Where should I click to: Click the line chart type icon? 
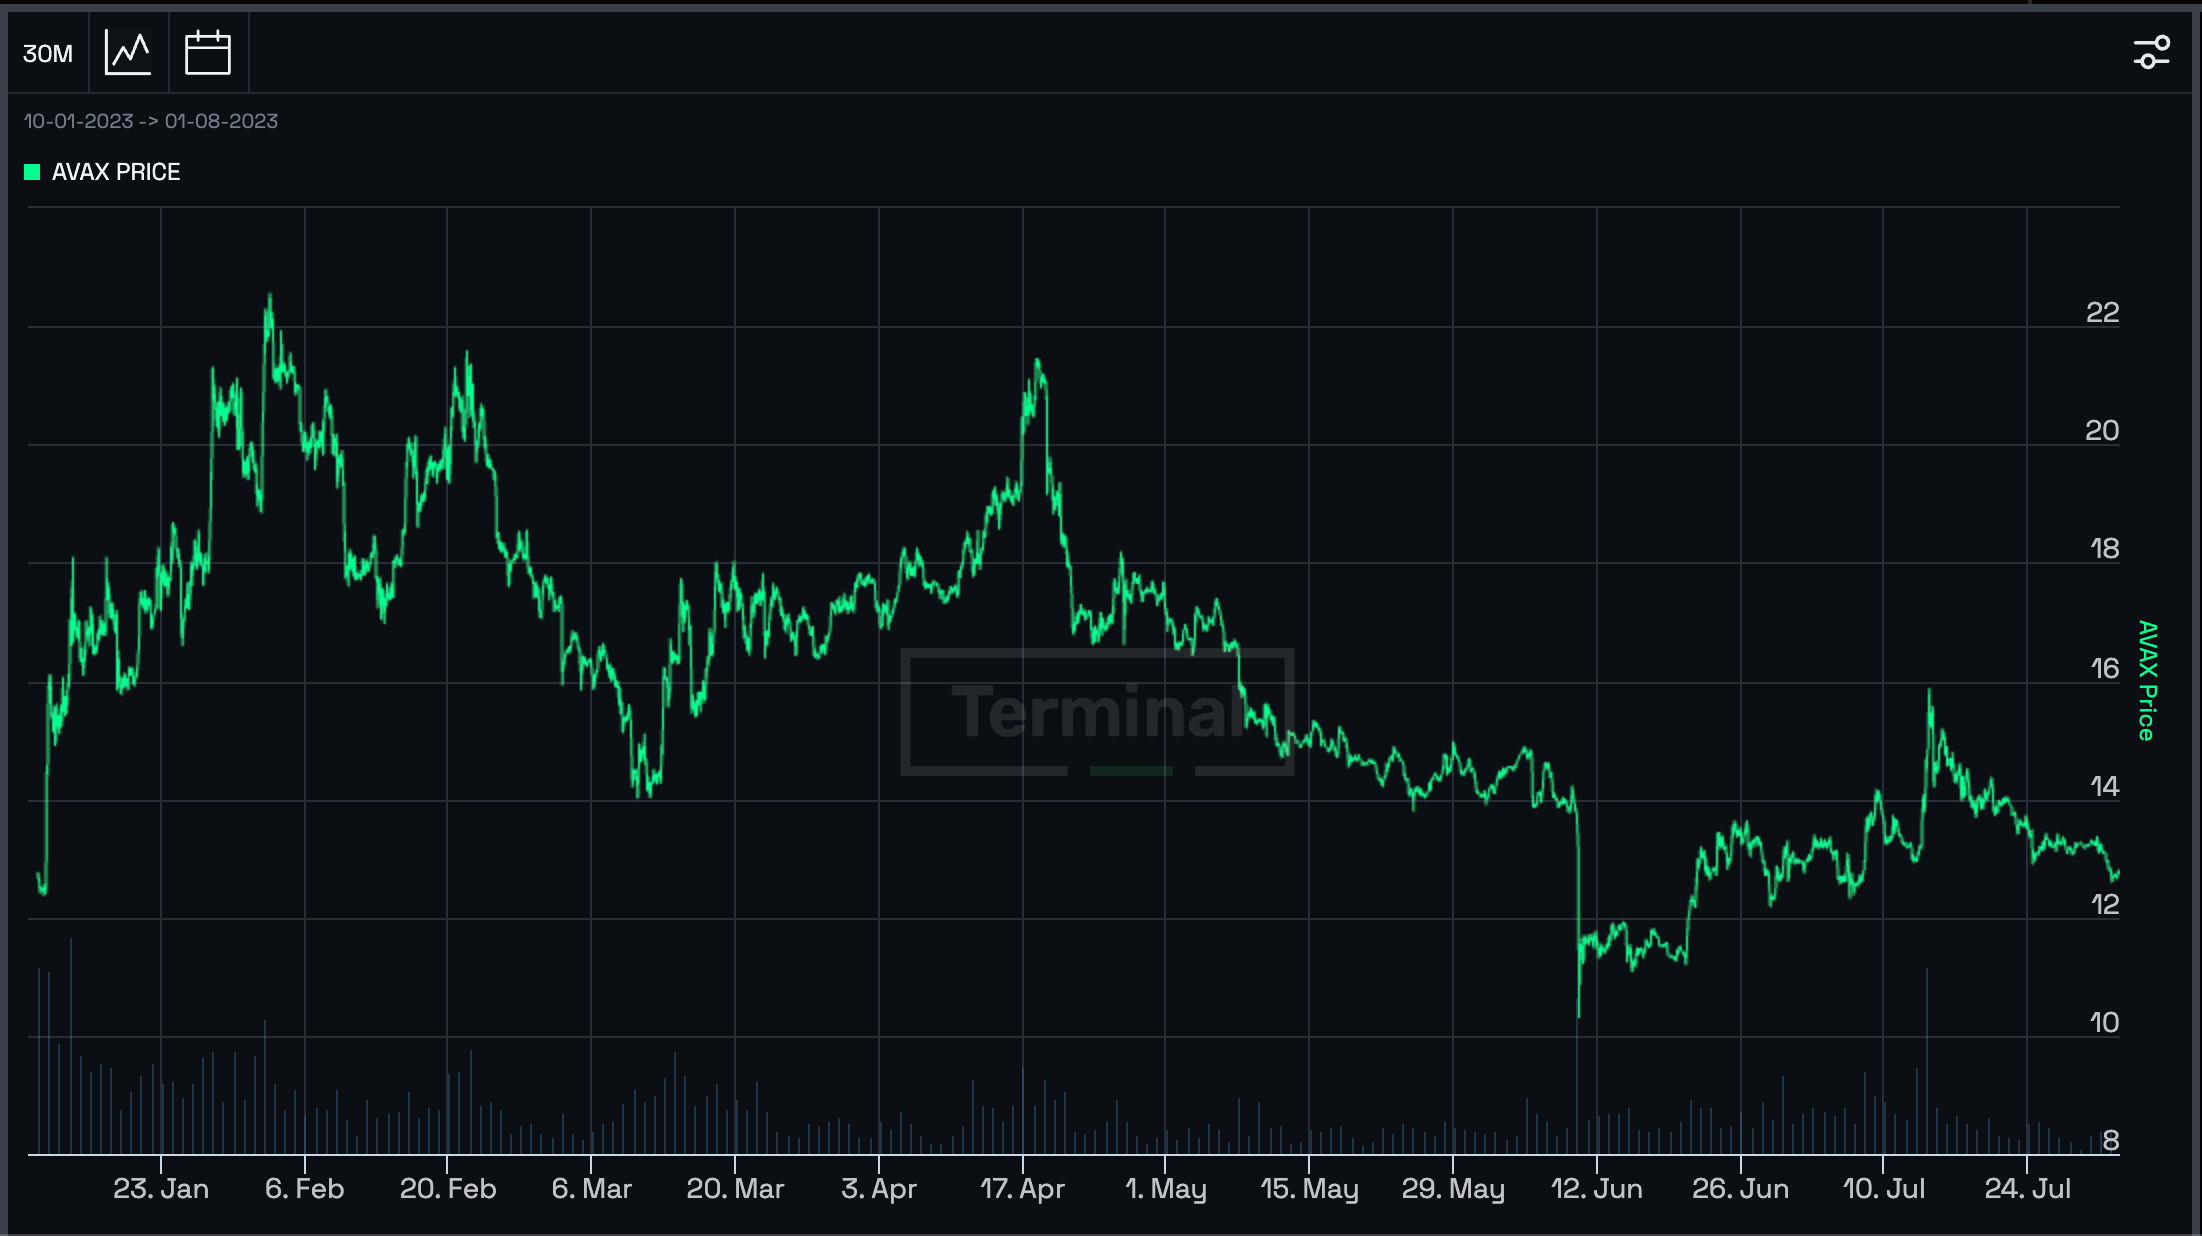128,53
